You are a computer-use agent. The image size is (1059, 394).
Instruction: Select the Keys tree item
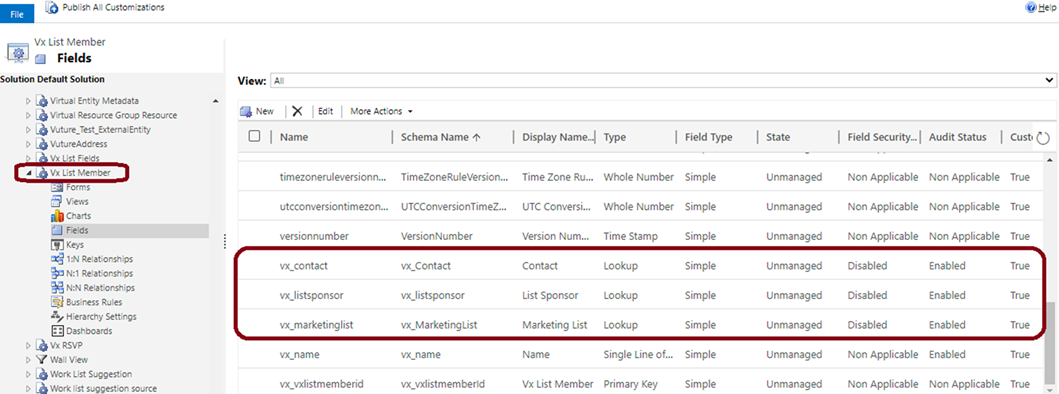pyautogui.click(x=75, y=245)
